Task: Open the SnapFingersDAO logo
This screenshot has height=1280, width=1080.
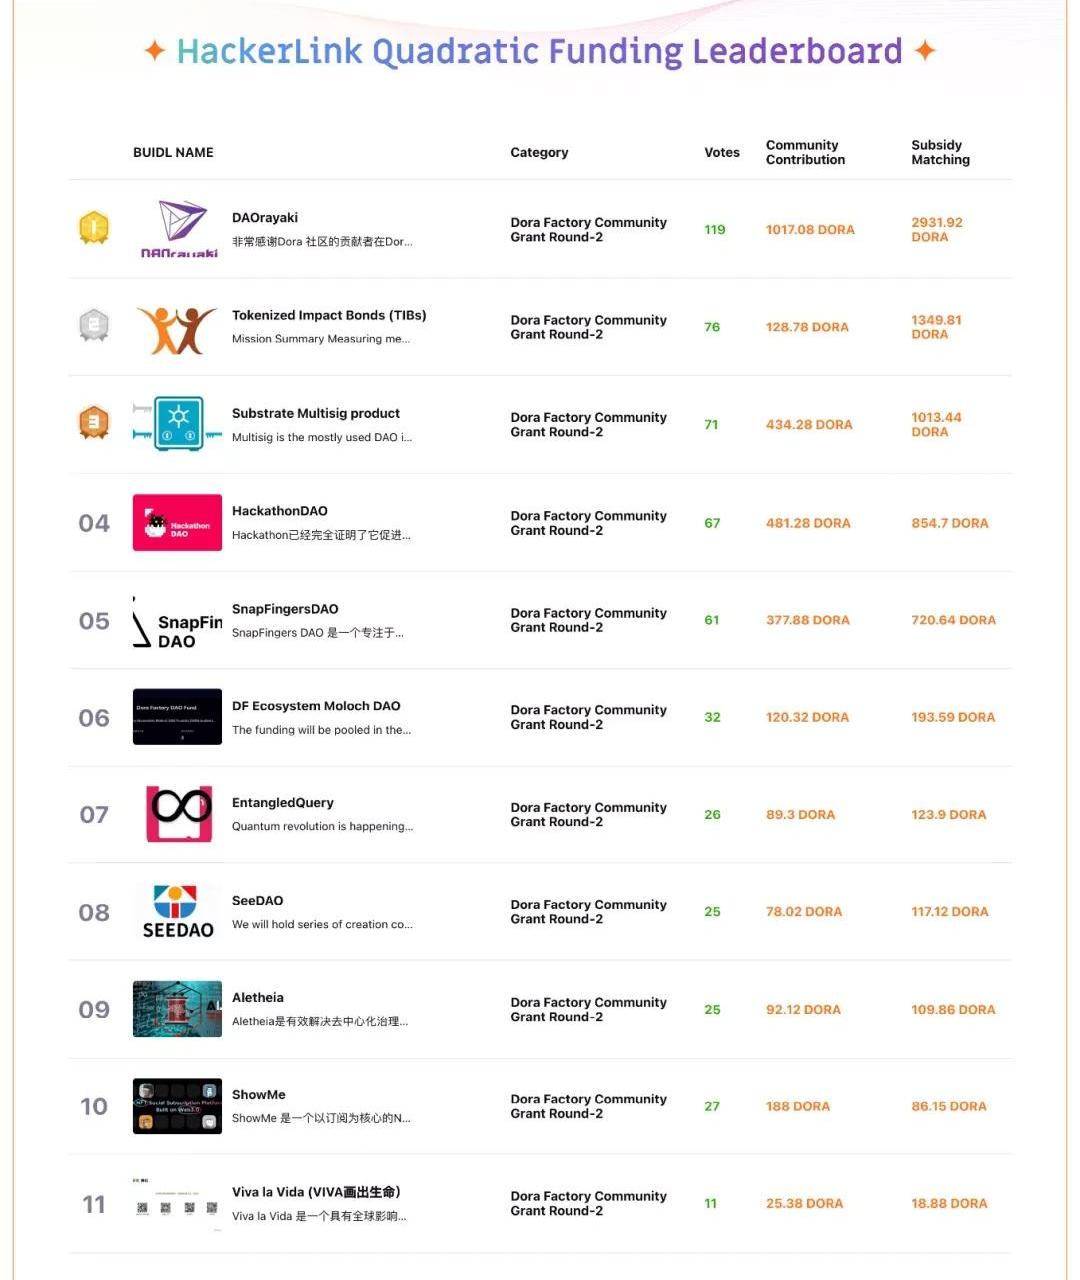Action: click(177, 622)
